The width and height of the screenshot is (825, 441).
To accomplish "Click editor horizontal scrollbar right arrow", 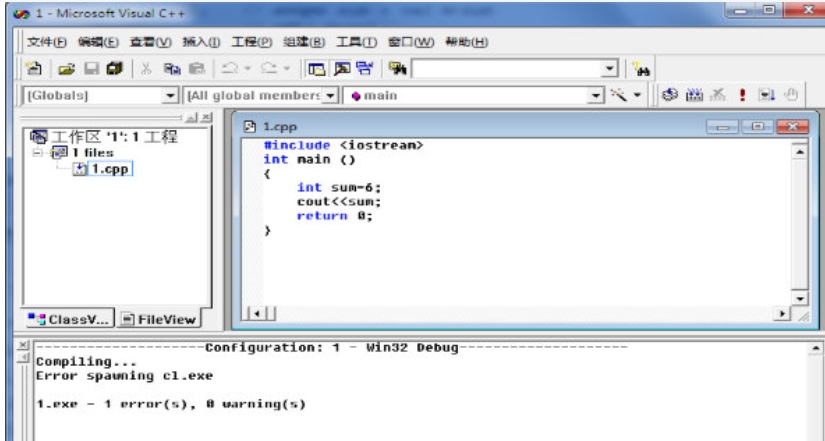I will point(783,314).
